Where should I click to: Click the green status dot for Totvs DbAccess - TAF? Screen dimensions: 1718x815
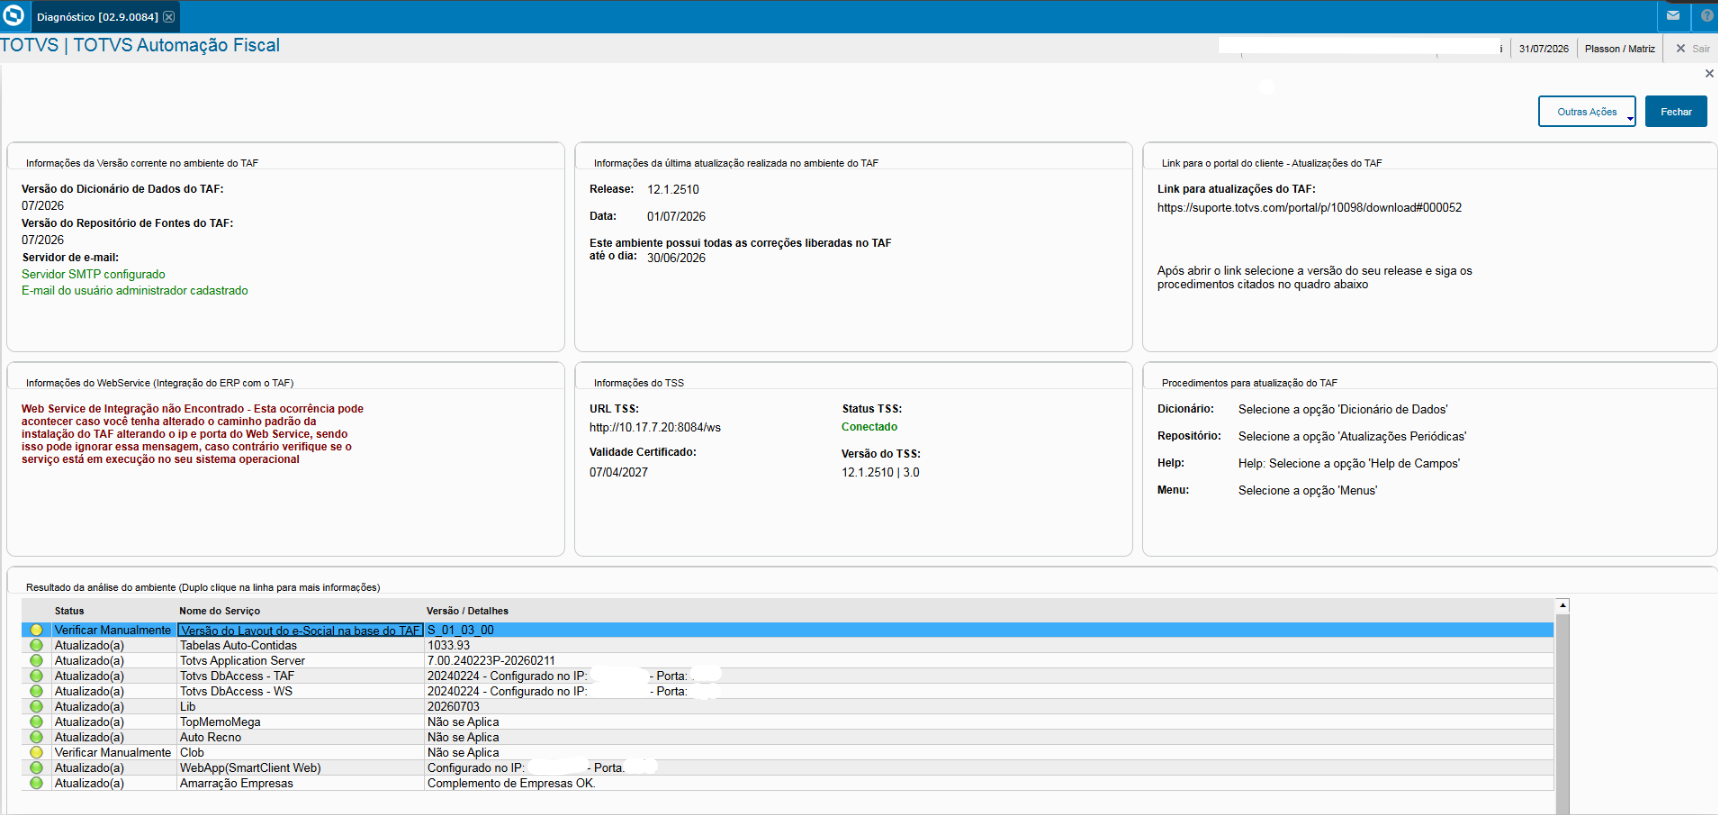[37, 676]
